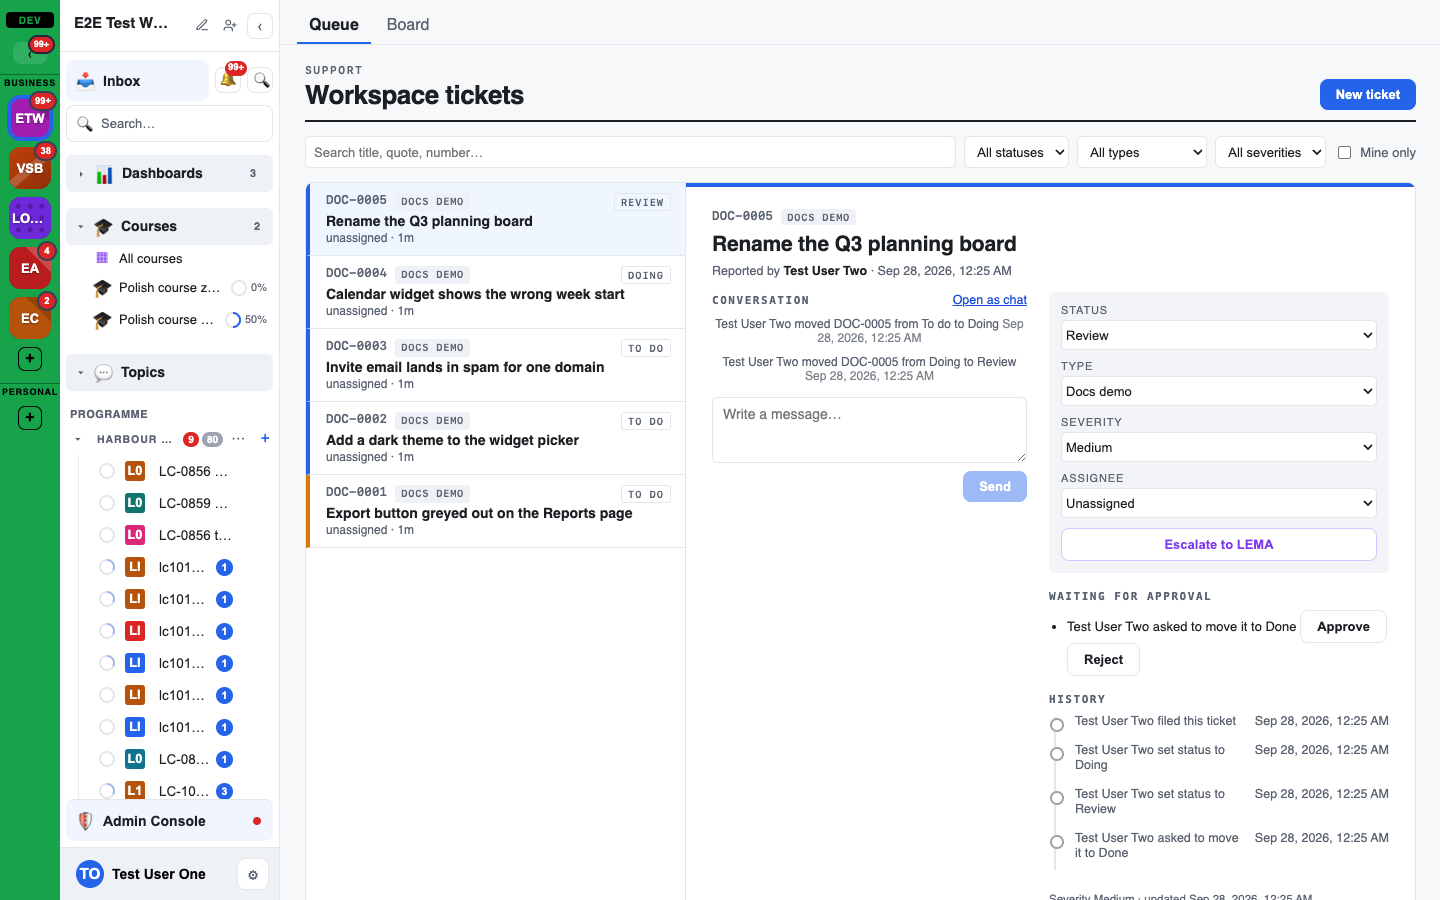Open the All statuses filter dropdown
The image size is (1440, 900).
click(x=1016, y=152)
